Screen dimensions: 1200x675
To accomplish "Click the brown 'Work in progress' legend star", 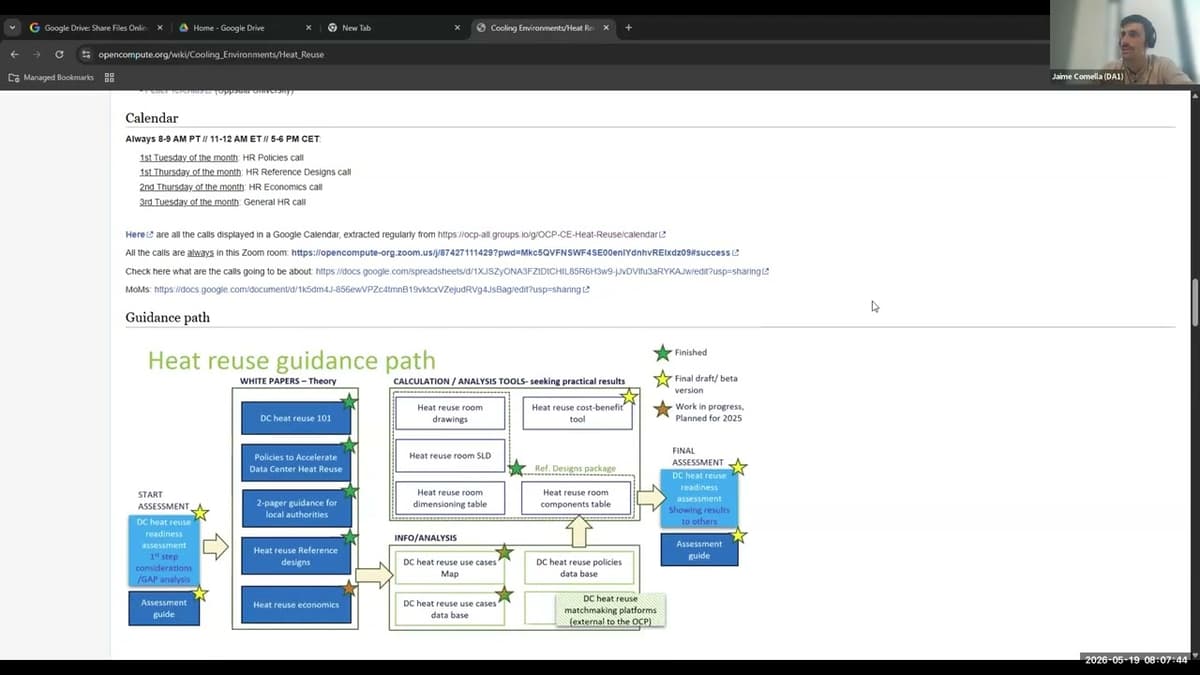I will coord(662,407).
